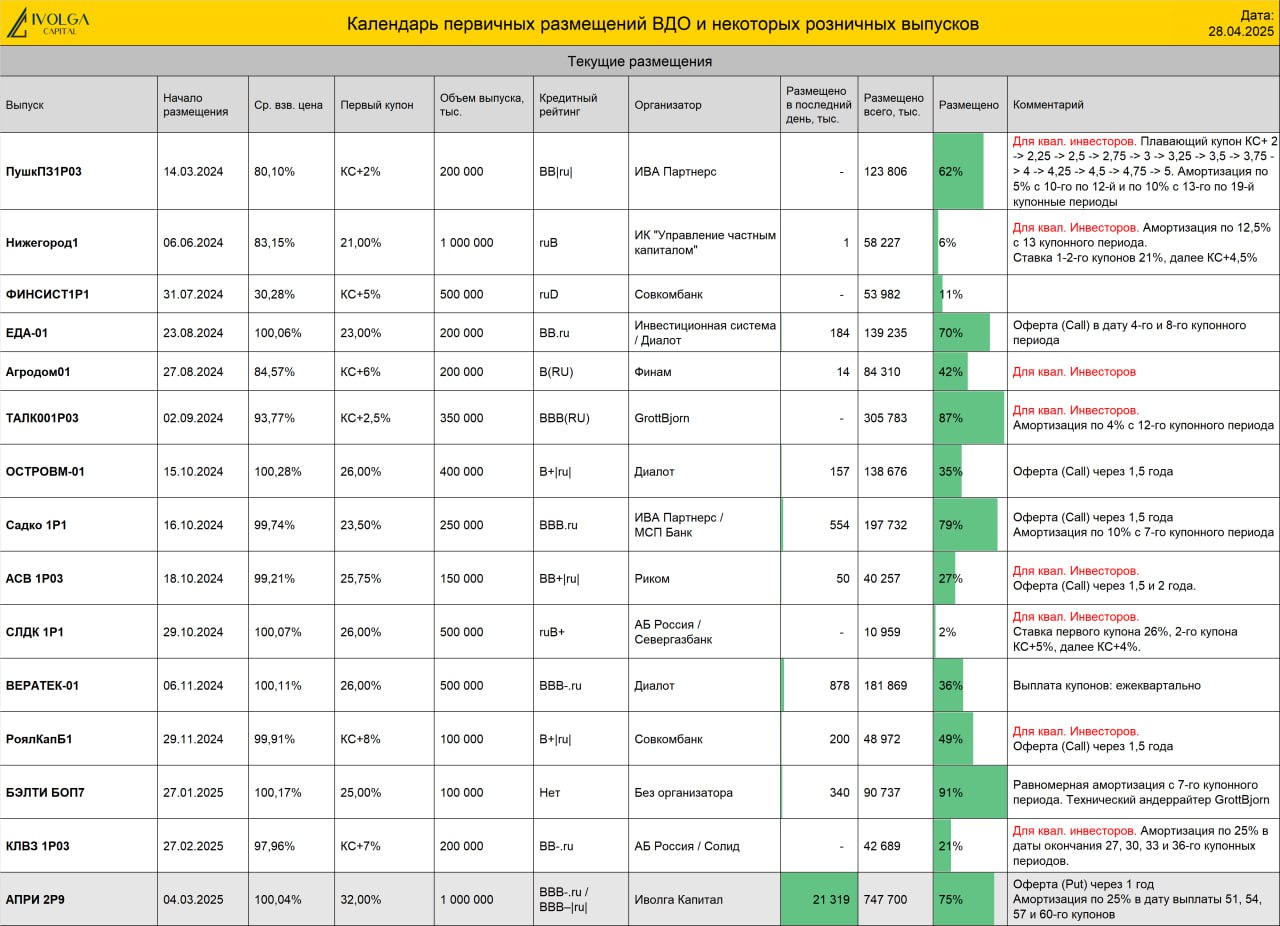Select total placed value 305 783
1280x926 pixels.
tap(885, 418)
